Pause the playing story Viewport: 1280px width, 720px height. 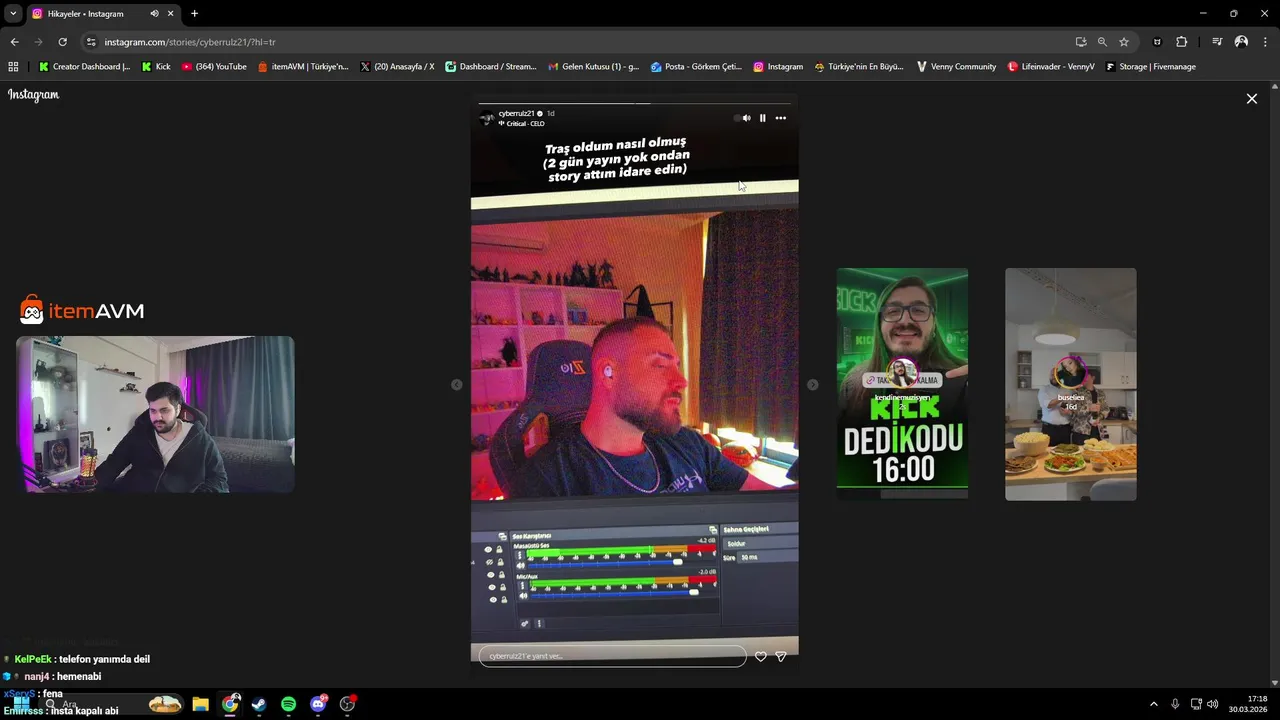(x=762, y=118)
